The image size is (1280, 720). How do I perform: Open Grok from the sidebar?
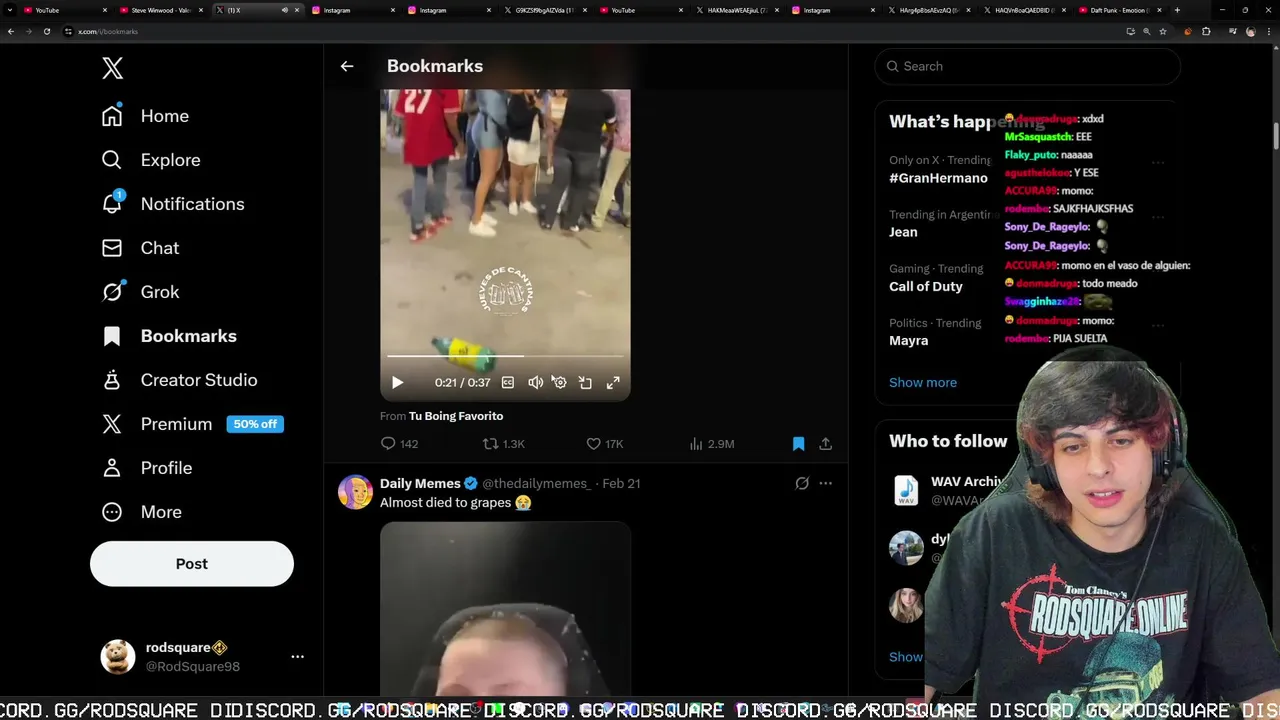point(140,292)
